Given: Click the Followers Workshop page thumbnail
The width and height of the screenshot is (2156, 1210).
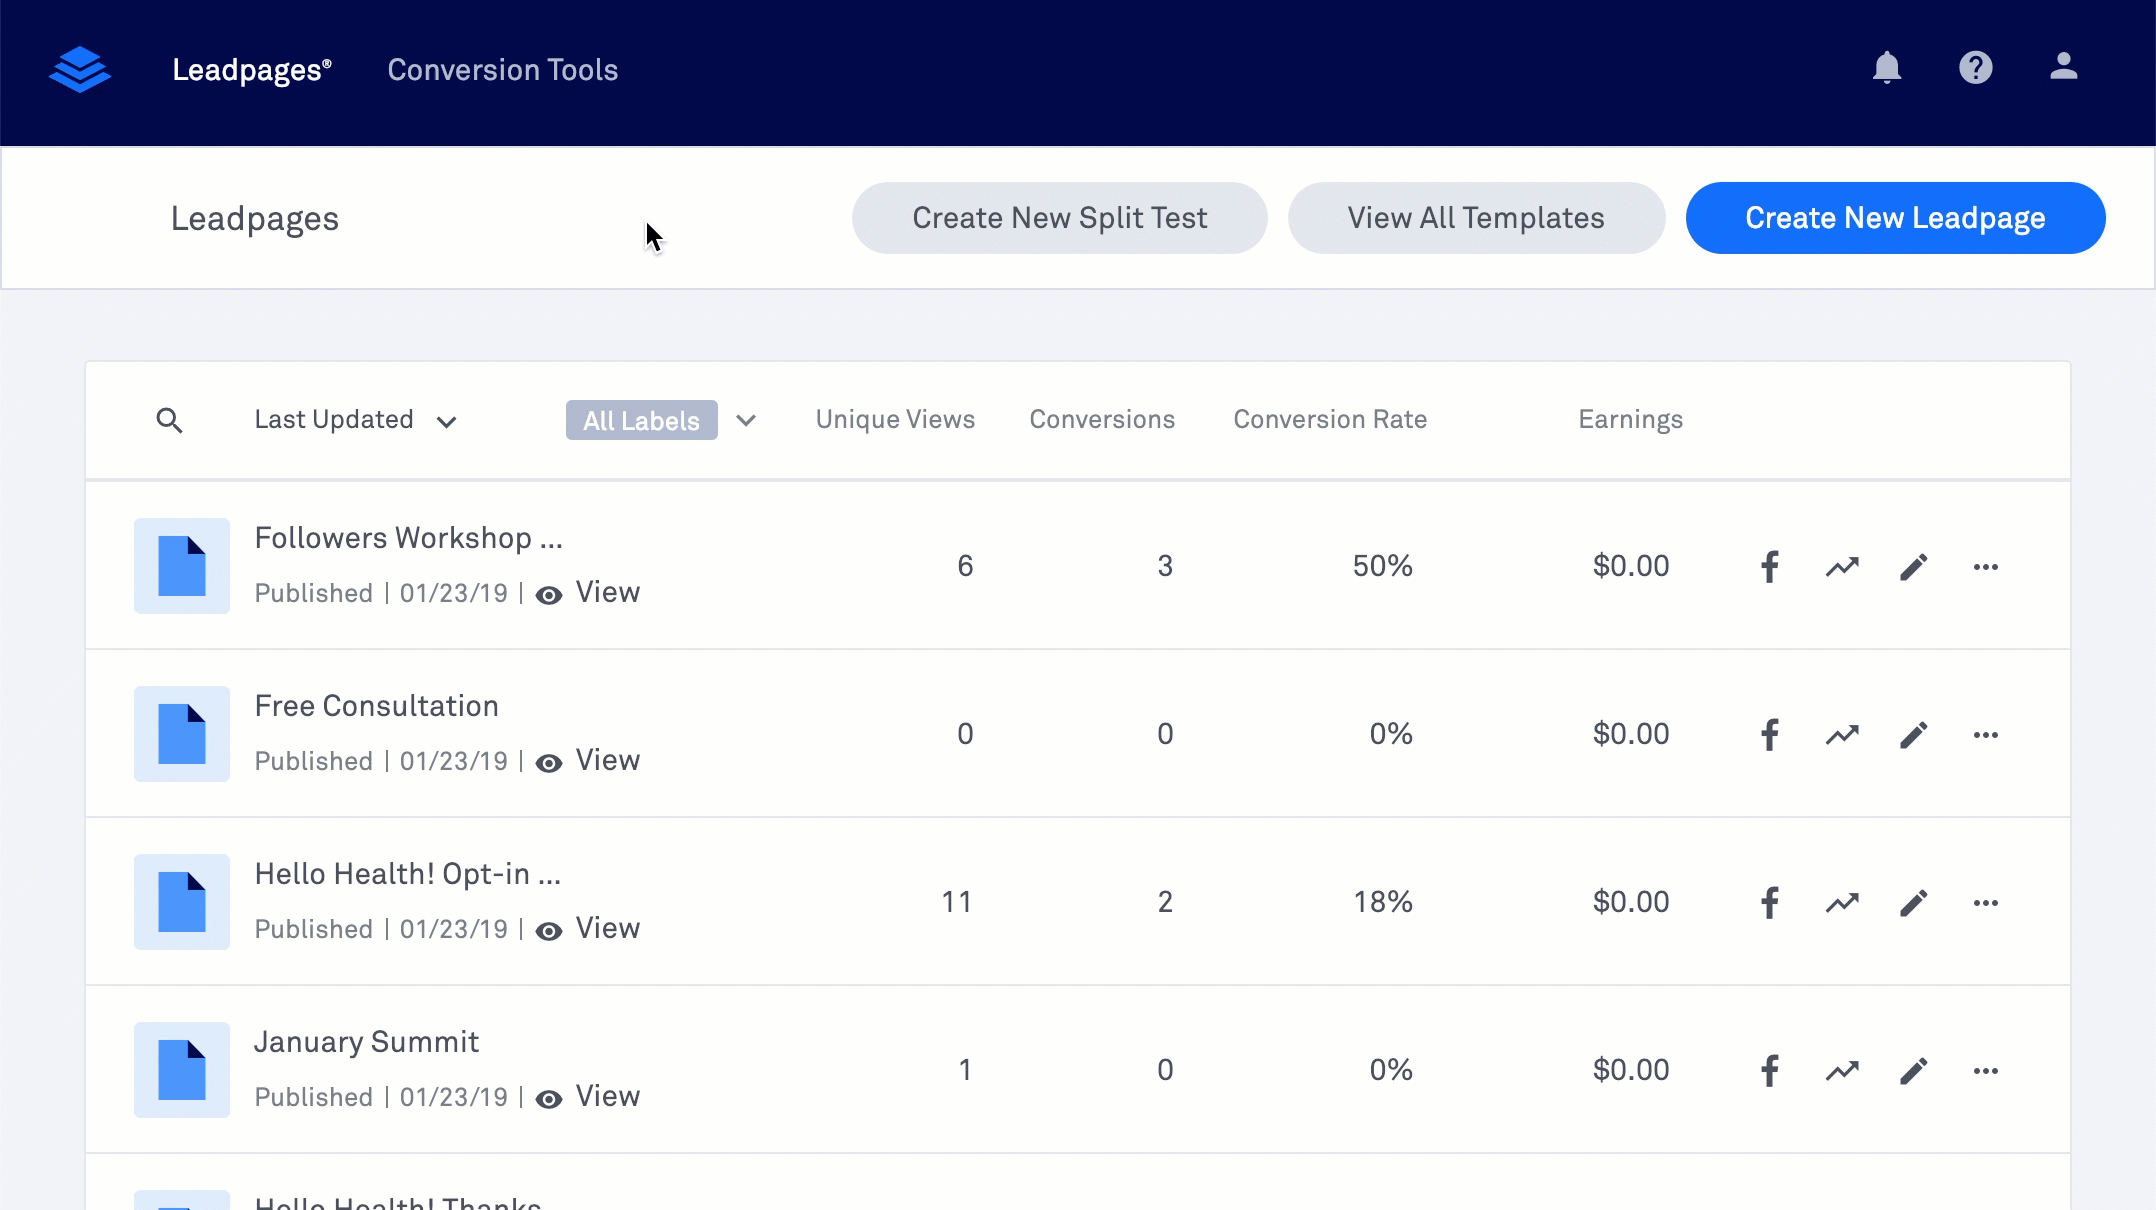Looking at the screenshot, I should click(182, 566).
